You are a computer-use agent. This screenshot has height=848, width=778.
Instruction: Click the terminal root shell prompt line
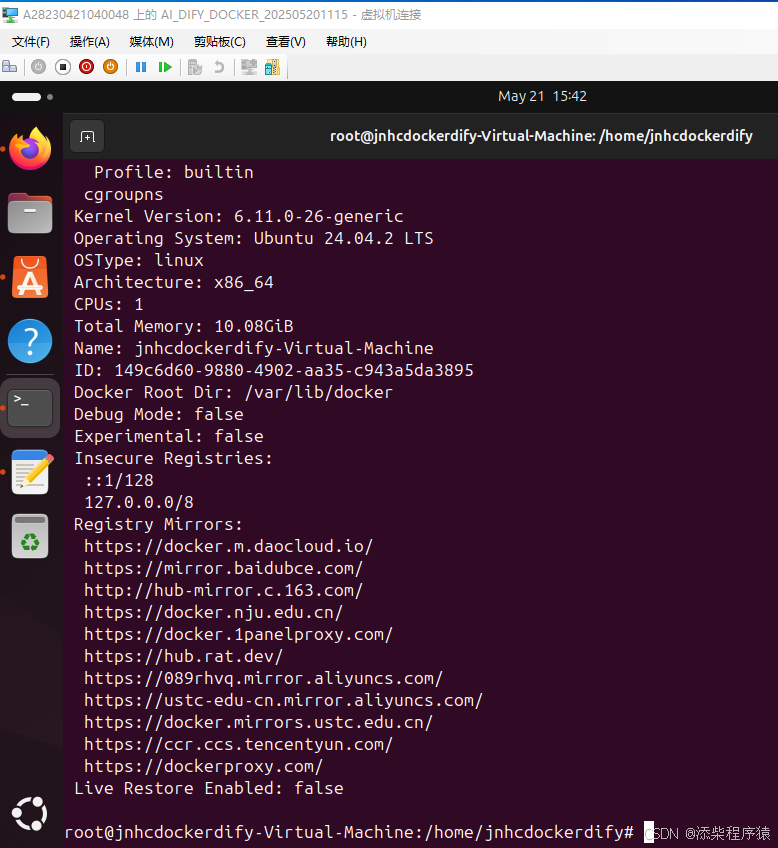click(349, 832)
